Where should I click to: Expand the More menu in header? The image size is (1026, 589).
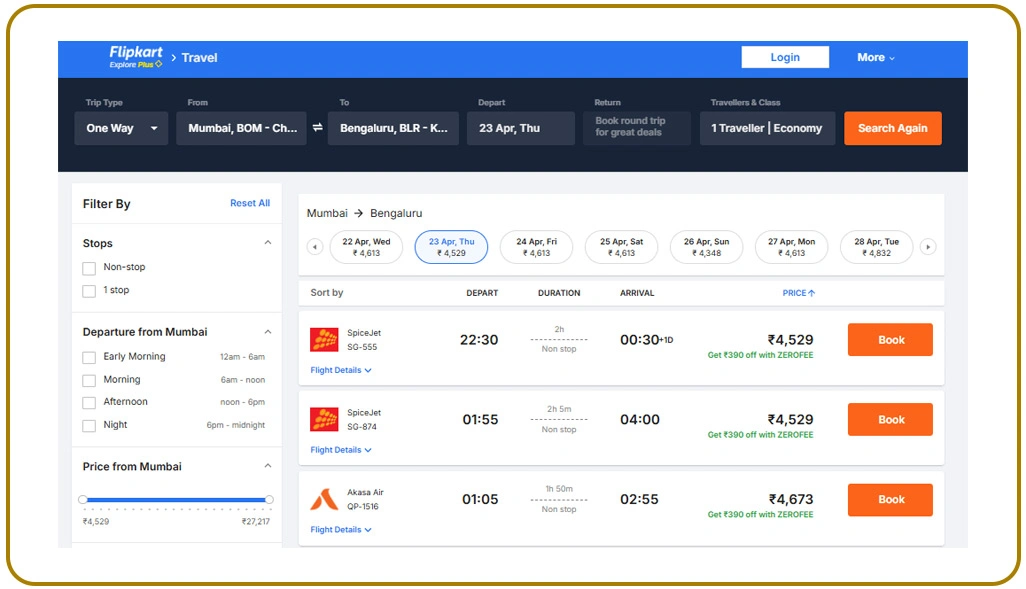tap(875, 58)
